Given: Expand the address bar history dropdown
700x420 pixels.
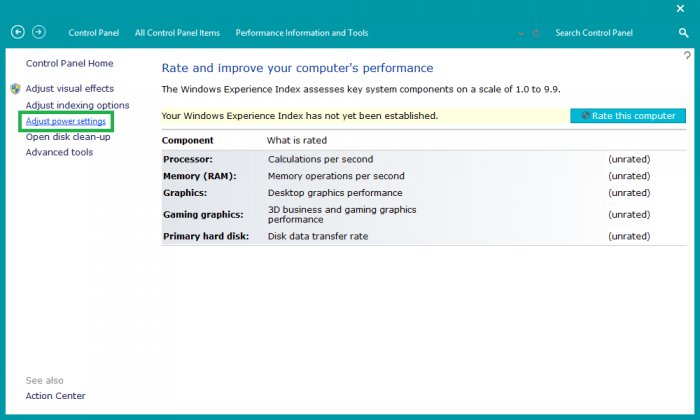Looking at the screenshot, I should pos(521,33).
